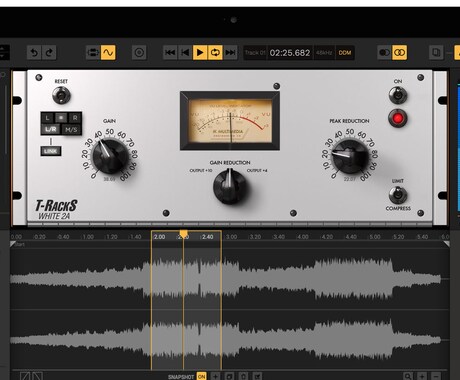Click the 2.40 mark on the timeline
Viewport: 460px width, 380px height.
(207, 237)
